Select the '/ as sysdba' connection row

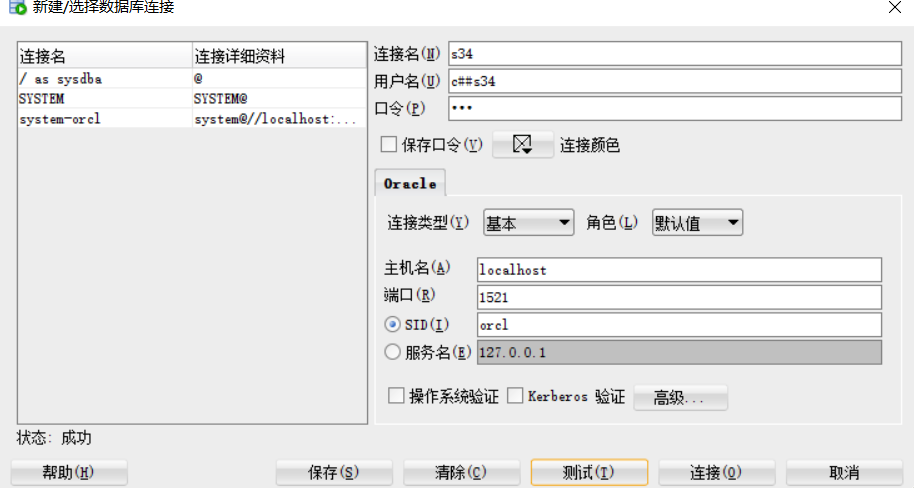tap(192, 79)
